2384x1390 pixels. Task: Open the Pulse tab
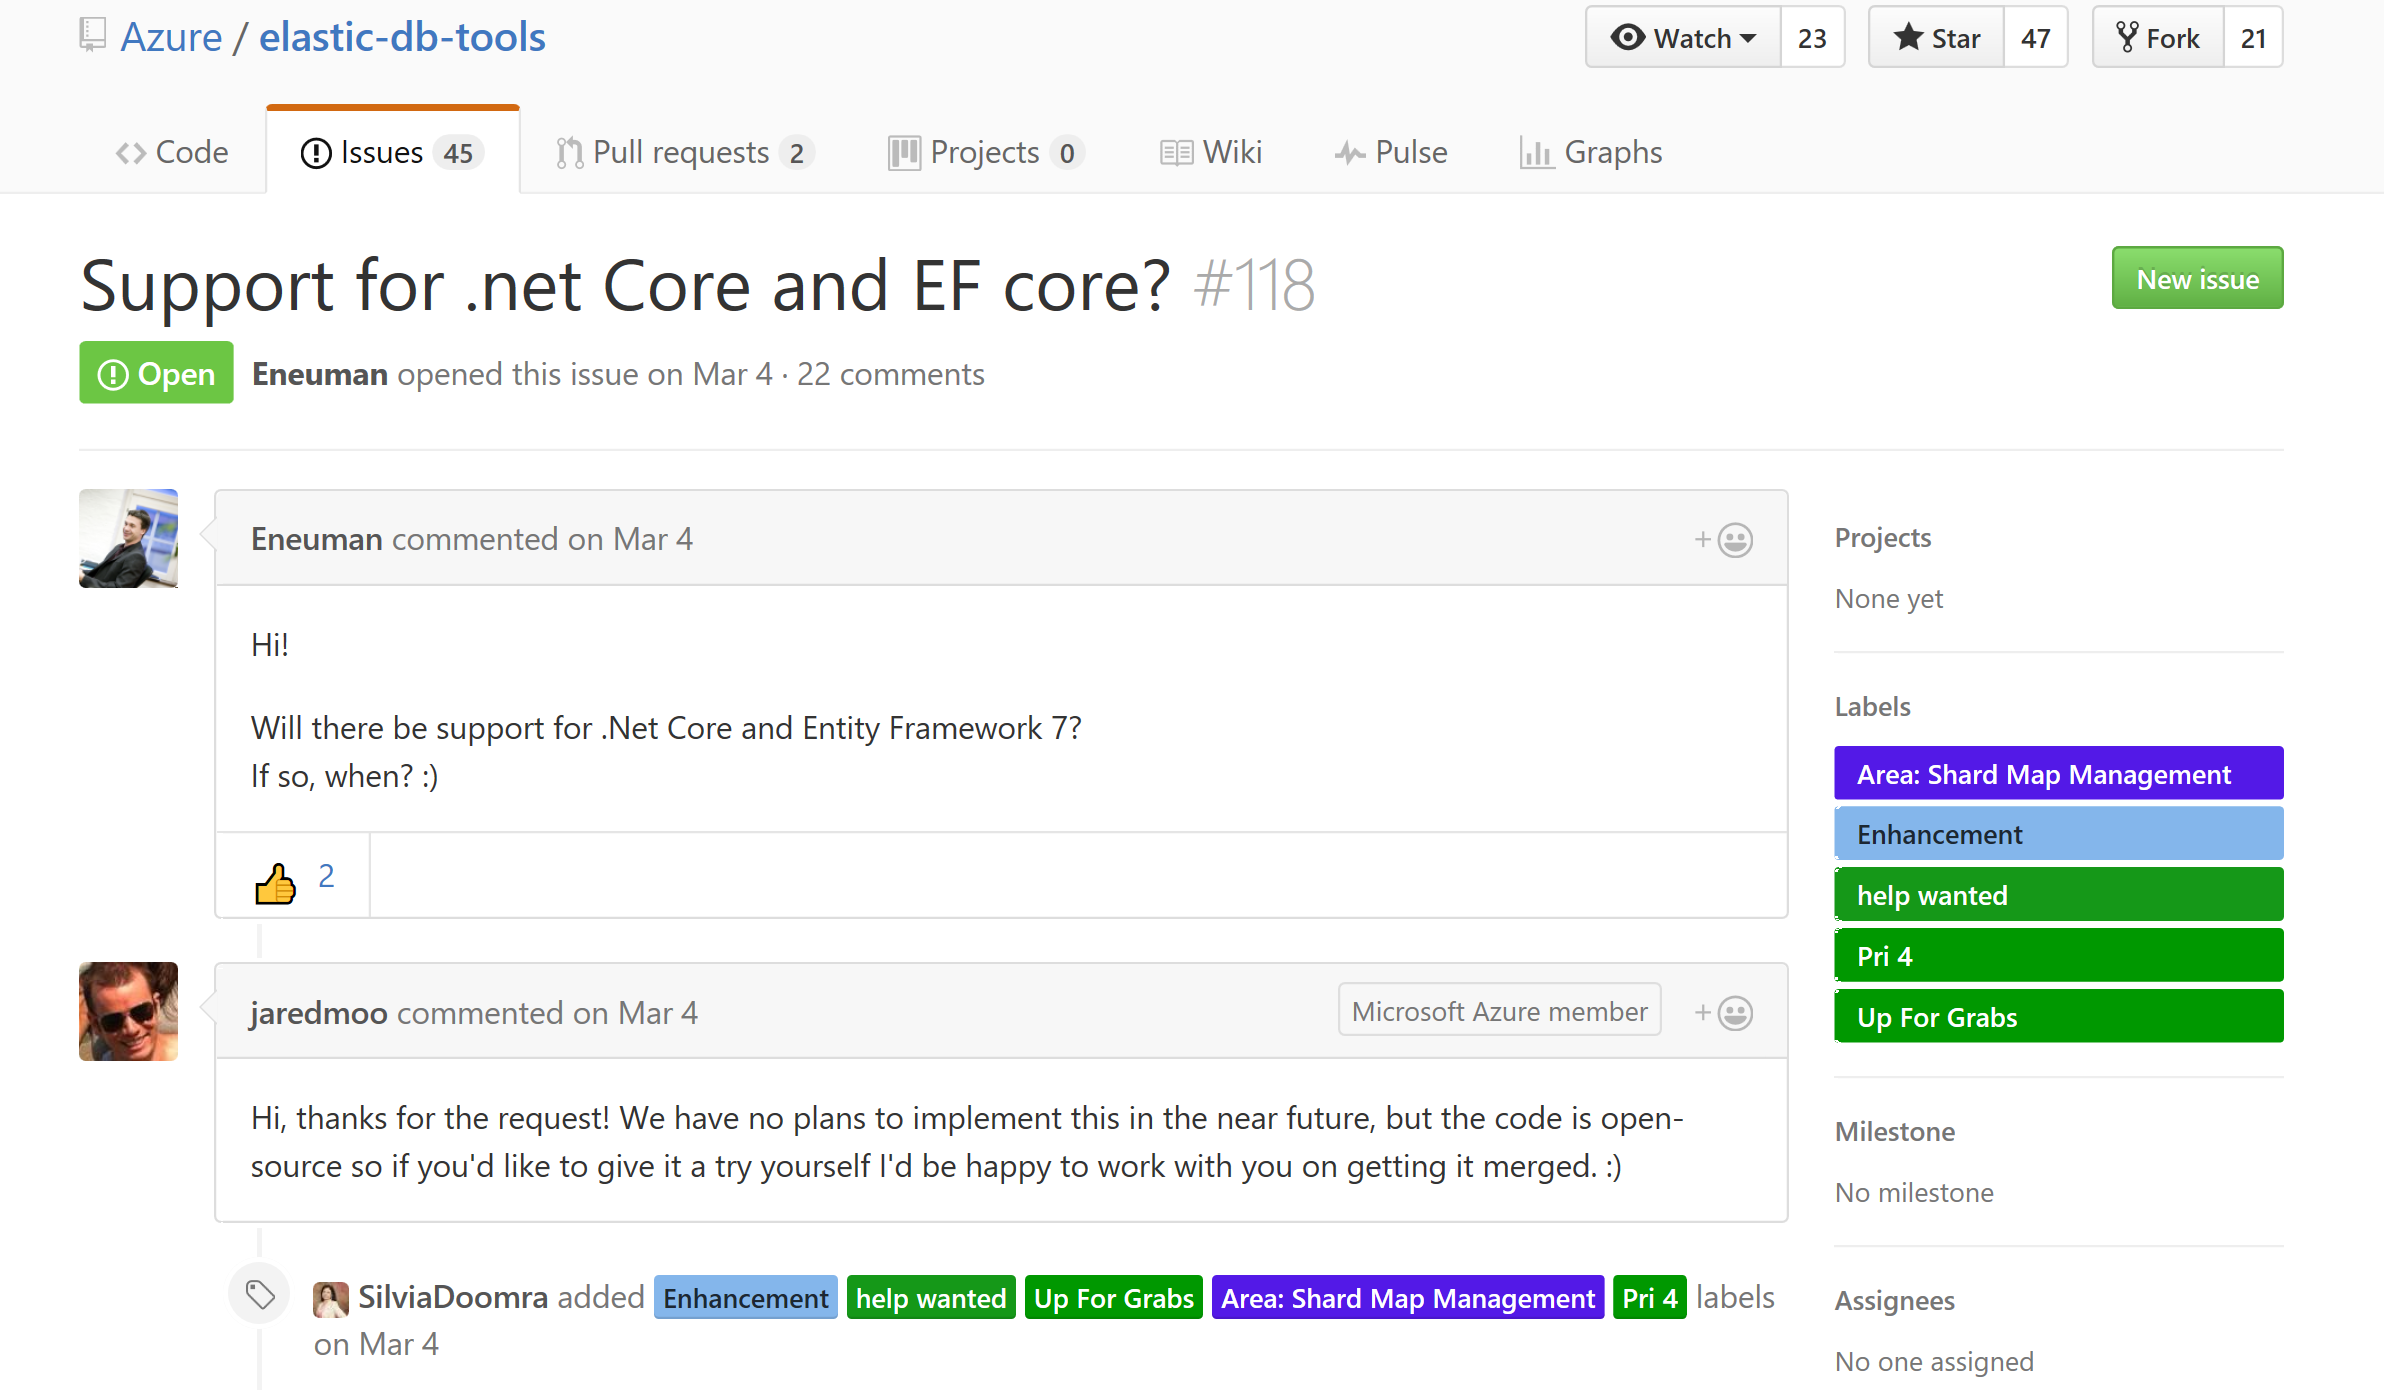pyautogui.click(x=1391, y=152)
